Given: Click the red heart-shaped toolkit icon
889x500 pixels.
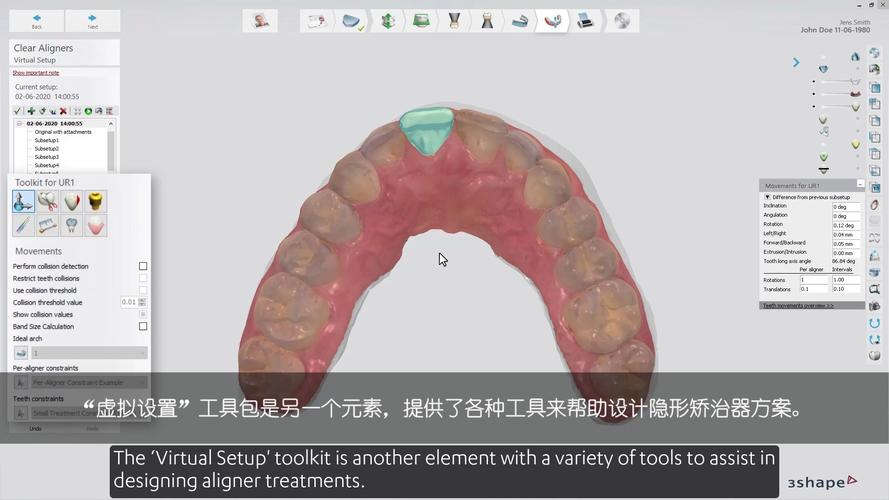Looking at the screenshot, I should [71, 202].
